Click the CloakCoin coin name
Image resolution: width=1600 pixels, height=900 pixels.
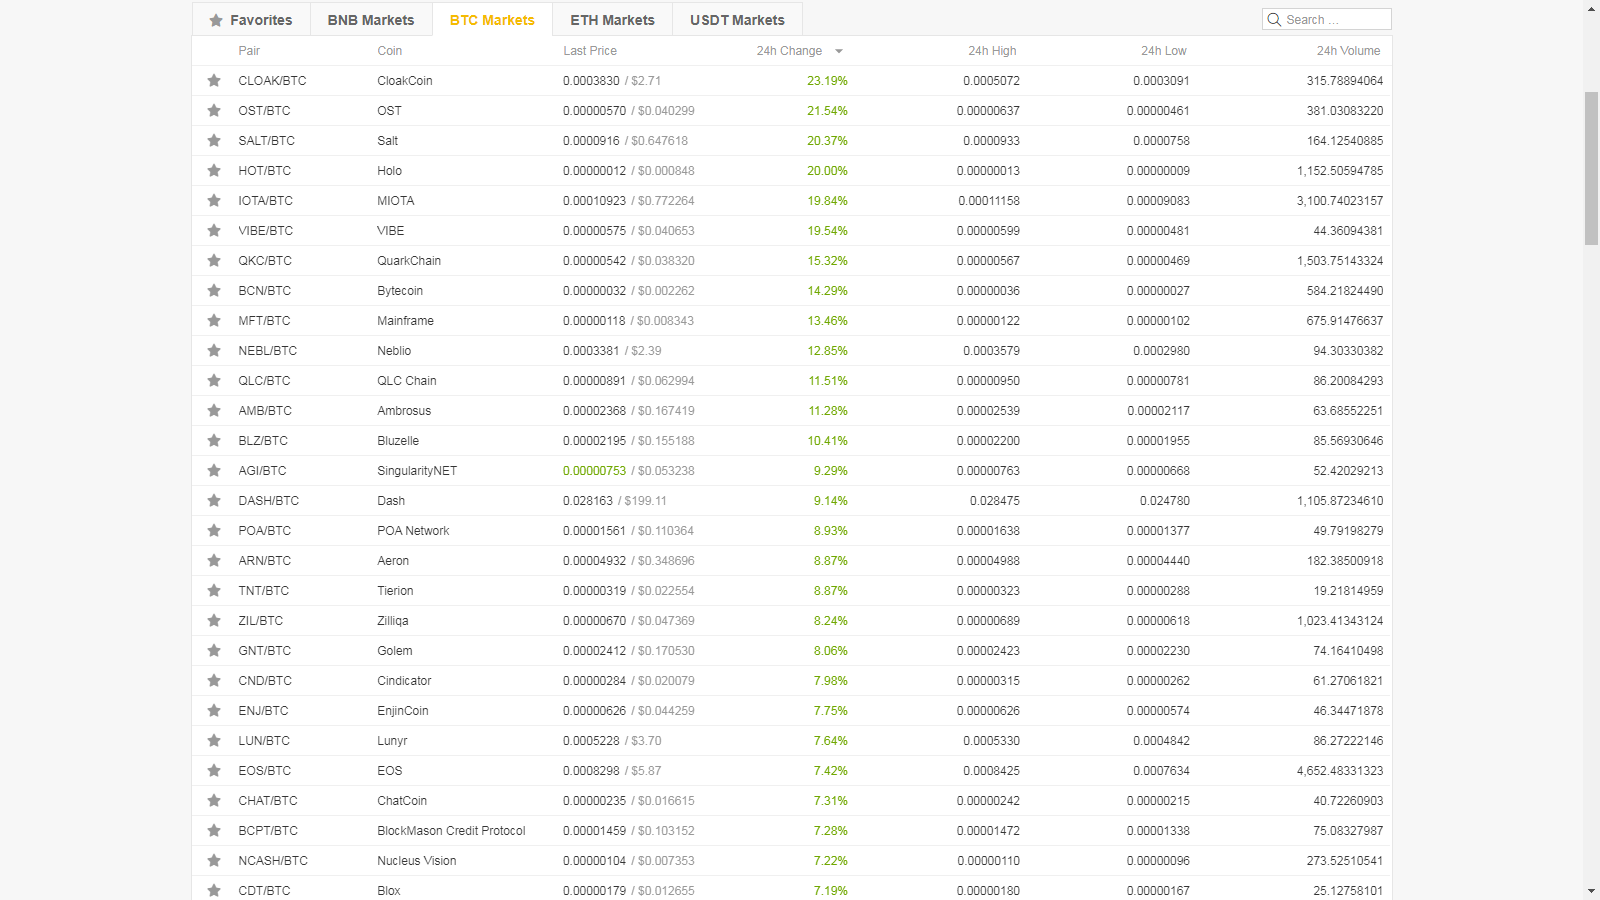tap(405, 81)
